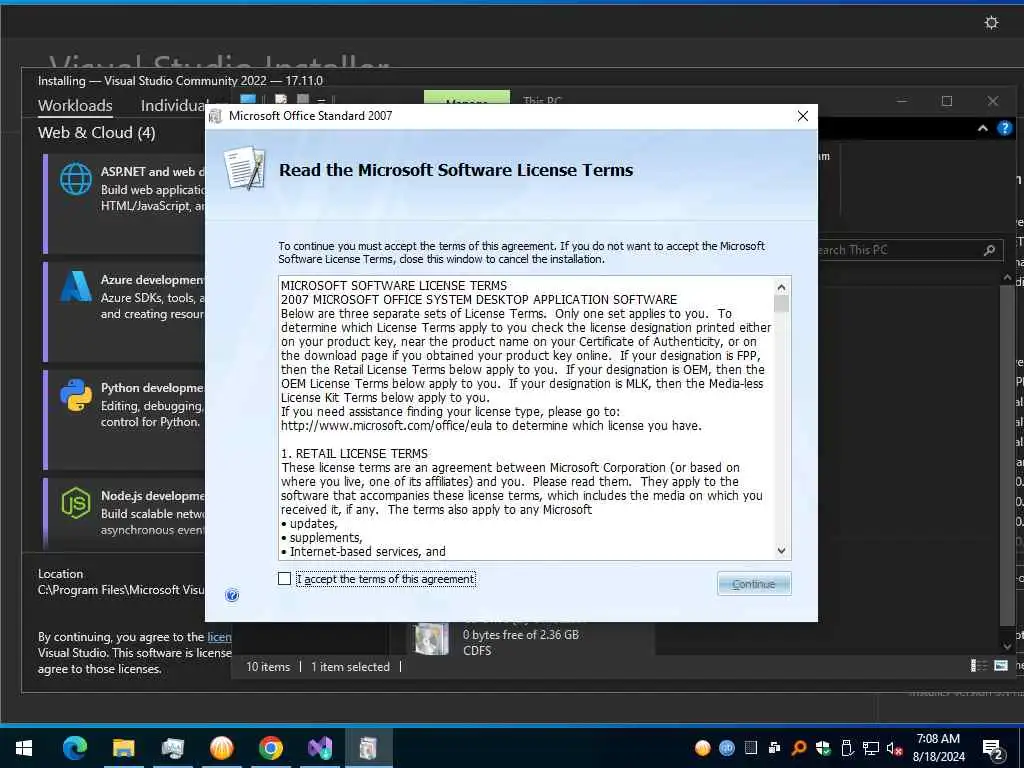The height and width of the screenshot is (768, 1024).
Task: Click scroll-down arrow of the license text
Action: pos(781,551)
